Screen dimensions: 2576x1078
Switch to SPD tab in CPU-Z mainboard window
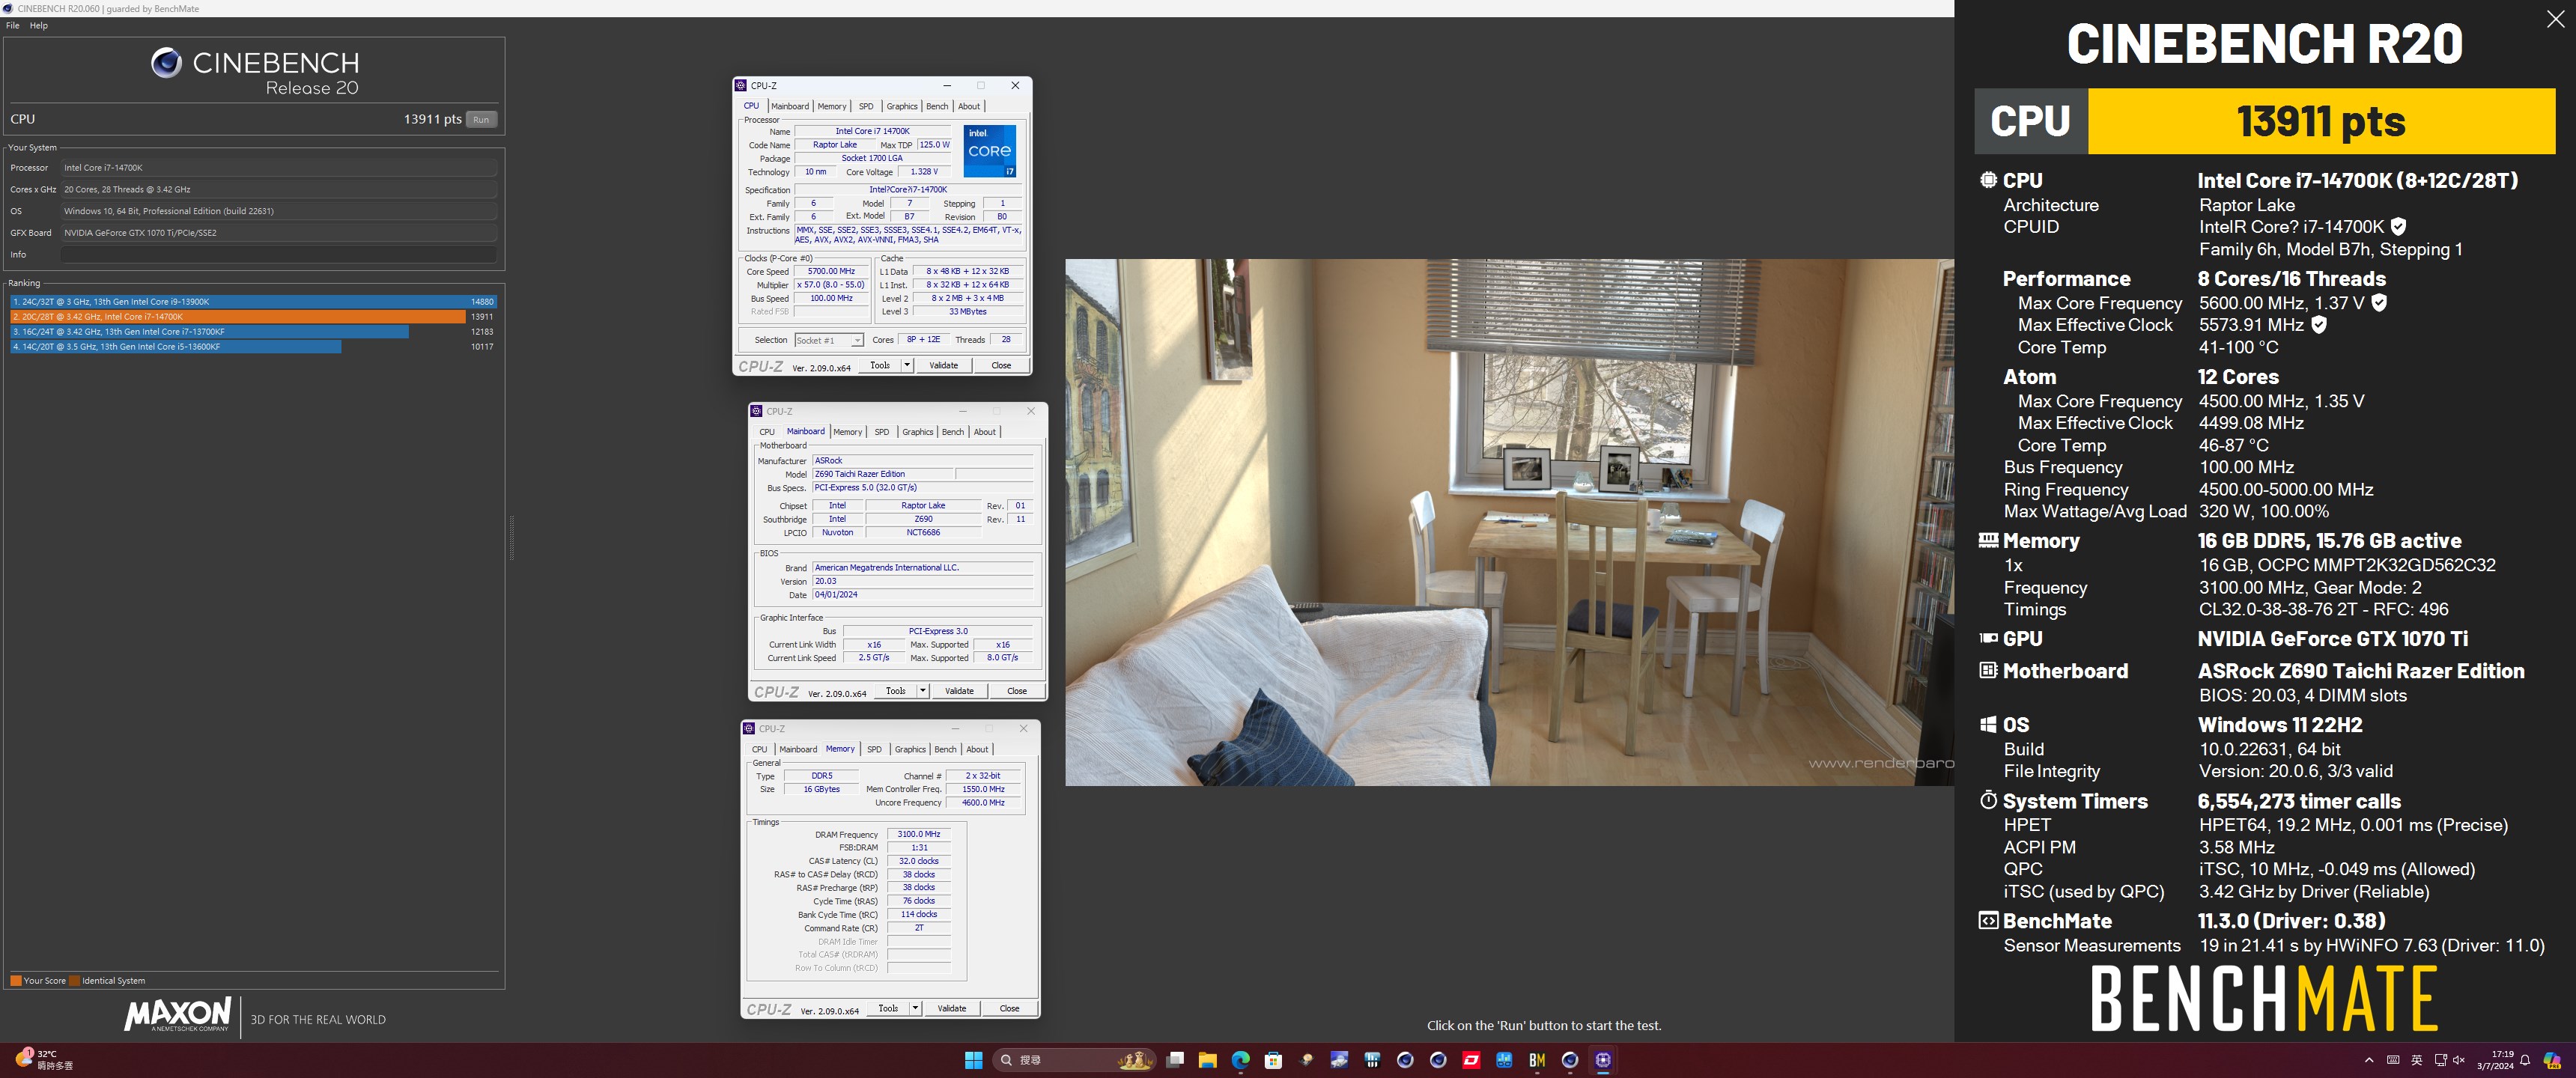881,432
